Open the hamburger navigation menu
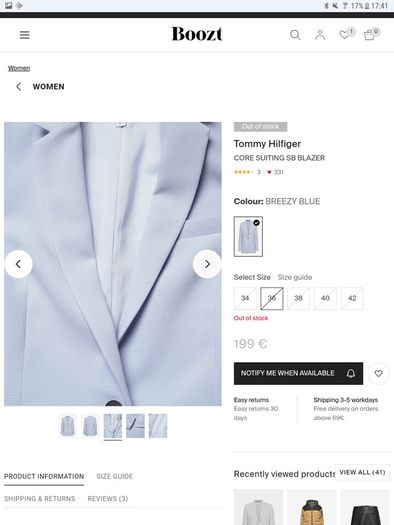The height and width of the screenshot is (525, 394). pos(24,35)
